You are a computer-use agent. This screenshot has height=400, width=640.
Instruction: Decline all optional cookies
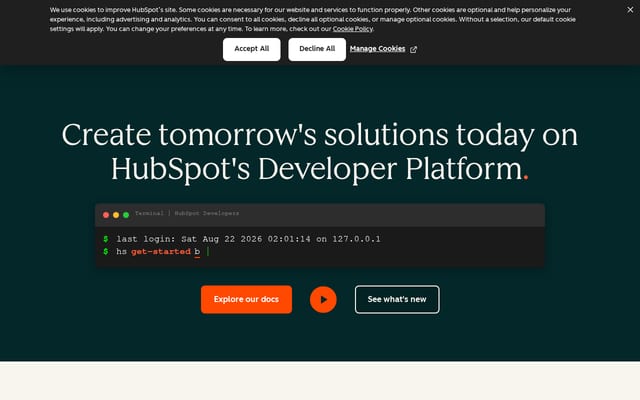pos(317,49)
